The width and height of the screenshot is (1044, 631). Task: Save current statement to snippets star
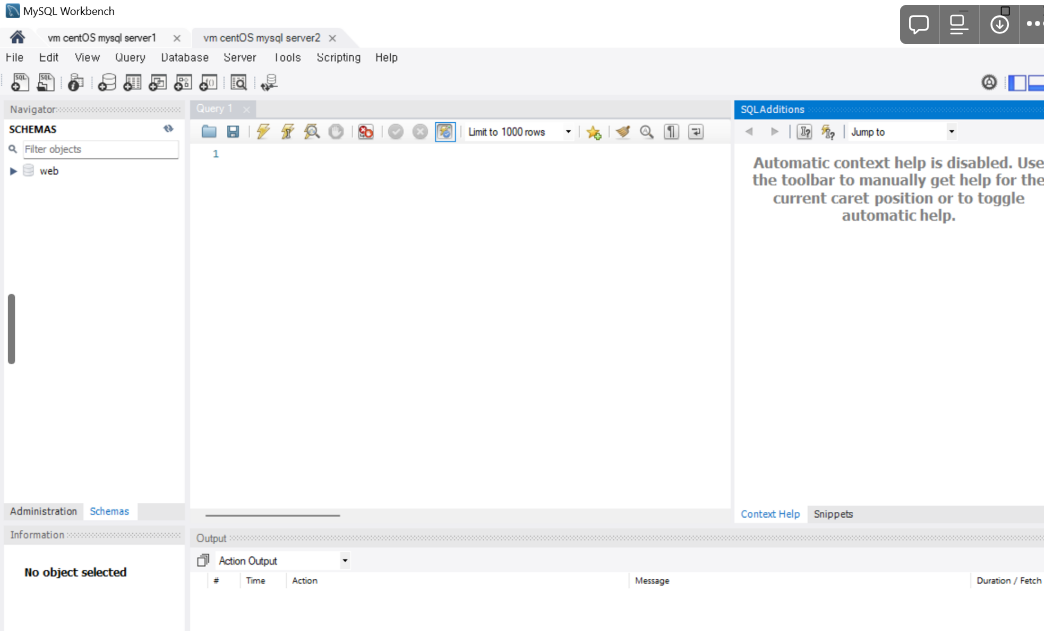[x=594, y=132]
